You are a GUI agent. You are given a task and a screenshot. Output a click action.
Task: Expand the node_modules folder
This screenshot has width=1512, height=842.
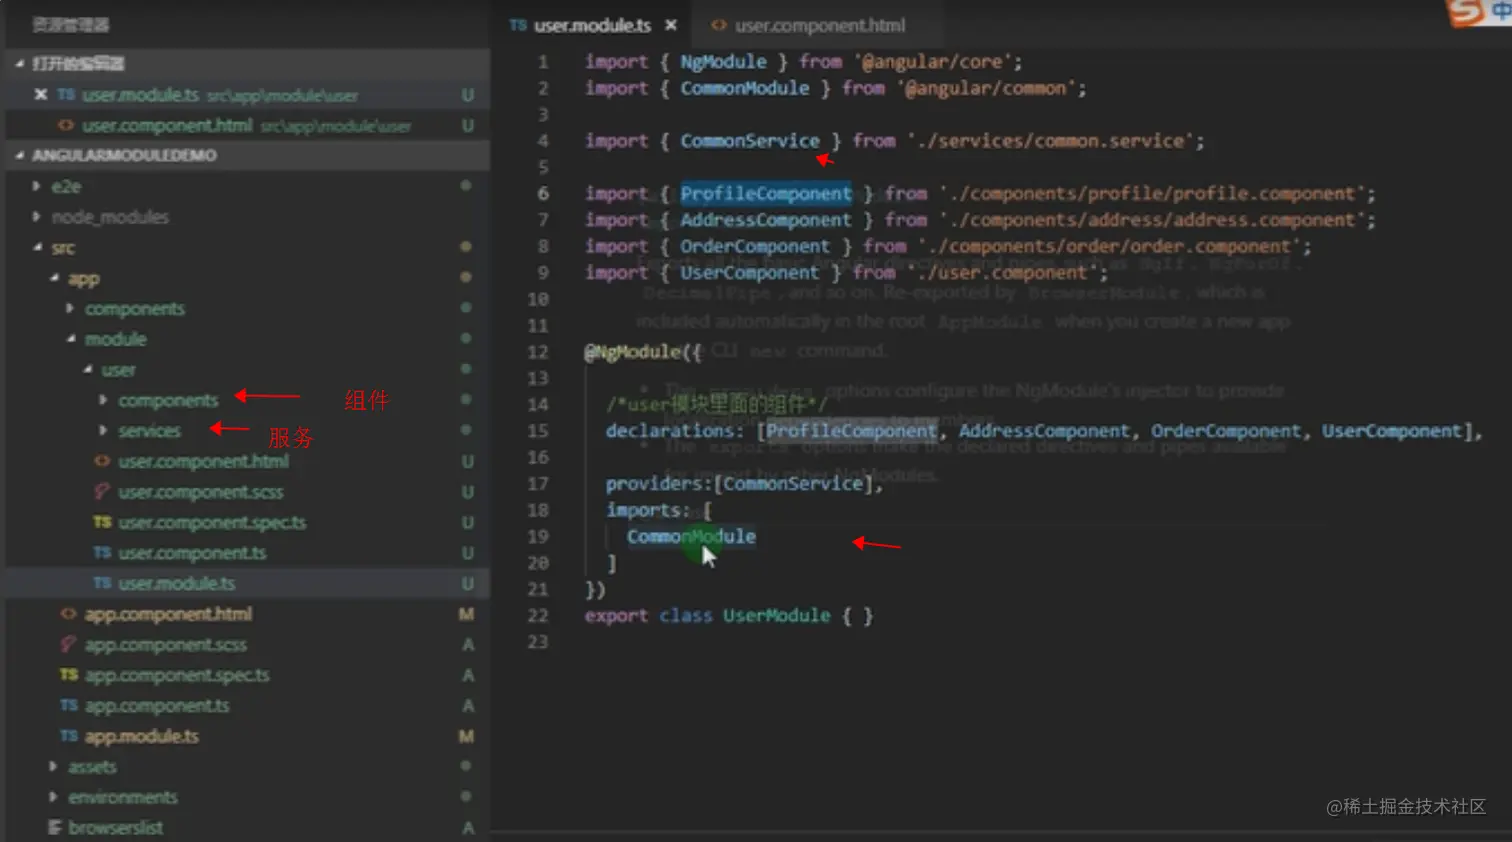click(x=37, y=217)
